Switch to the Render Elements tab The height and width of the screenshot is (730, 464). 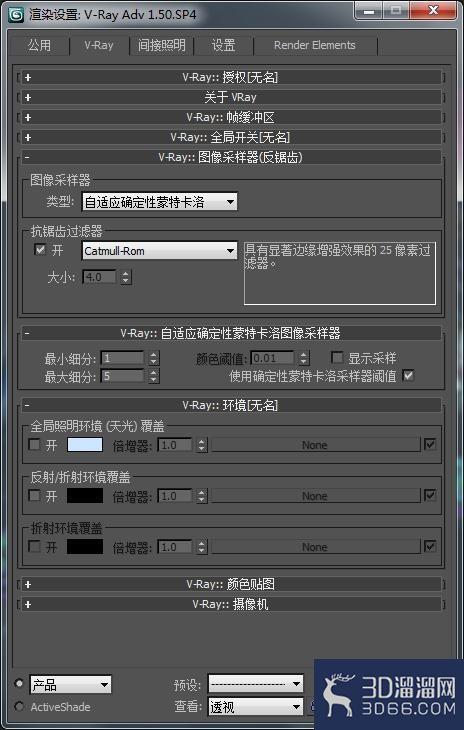(x=315, y=45)
